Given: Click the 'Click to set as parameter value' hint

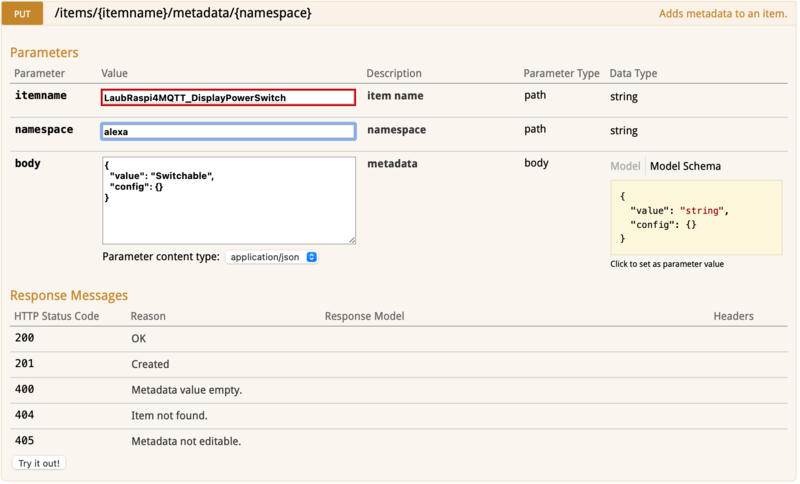Looking at the screenshot, I should [x=667, y=264].
